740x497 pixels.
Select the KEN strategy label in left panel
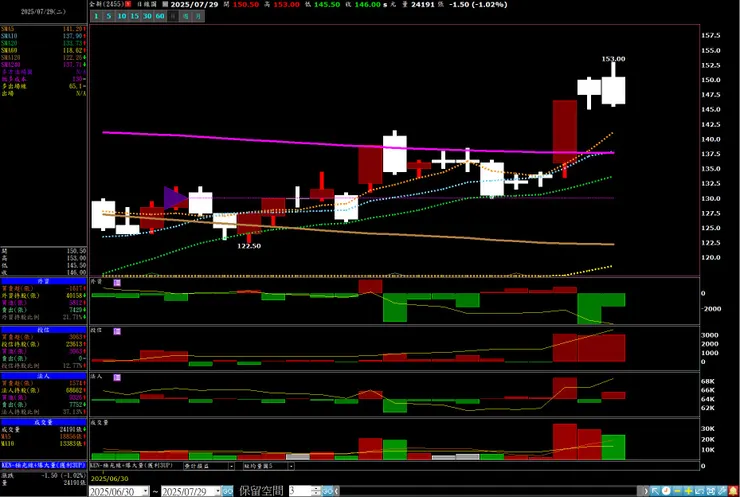pos(43,465)
